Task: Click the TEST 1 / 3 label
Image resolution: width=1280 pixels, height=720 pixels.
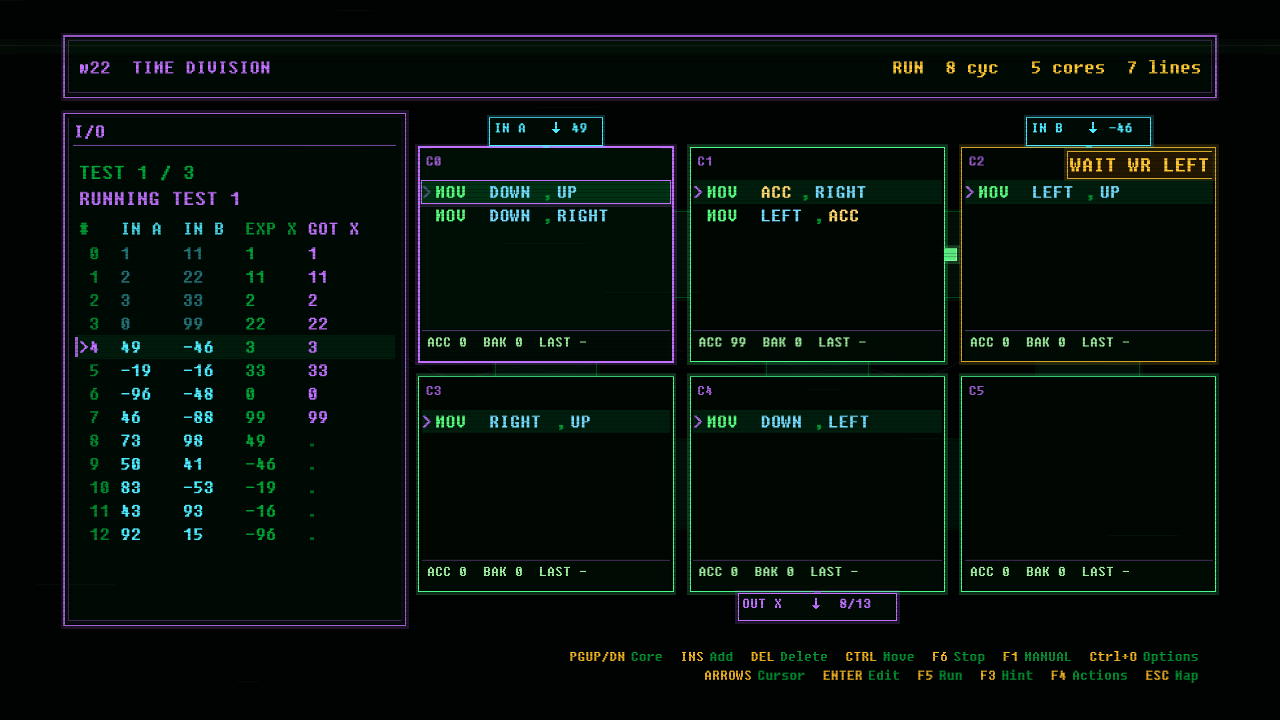Action: pos(138,173)
